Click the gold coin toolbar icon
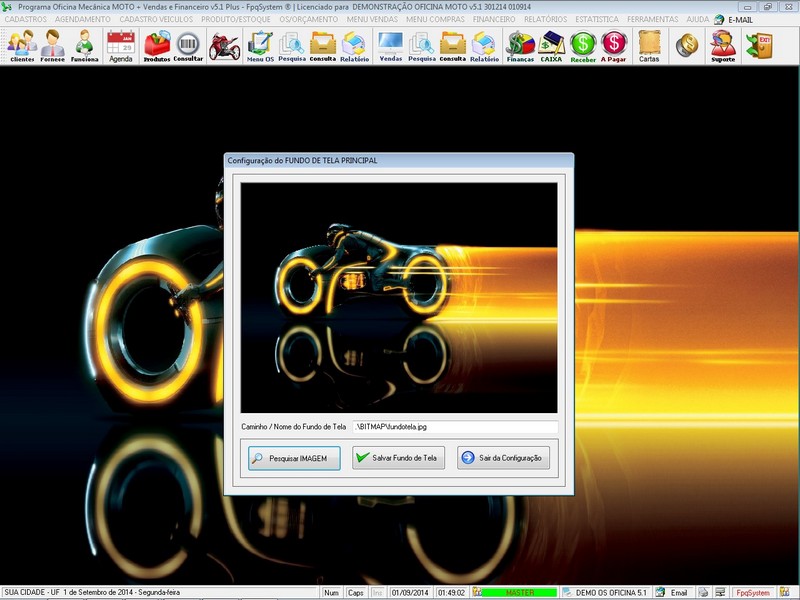Image resolution: width=800 pixels, height=600 pixels. coord(687,45)
